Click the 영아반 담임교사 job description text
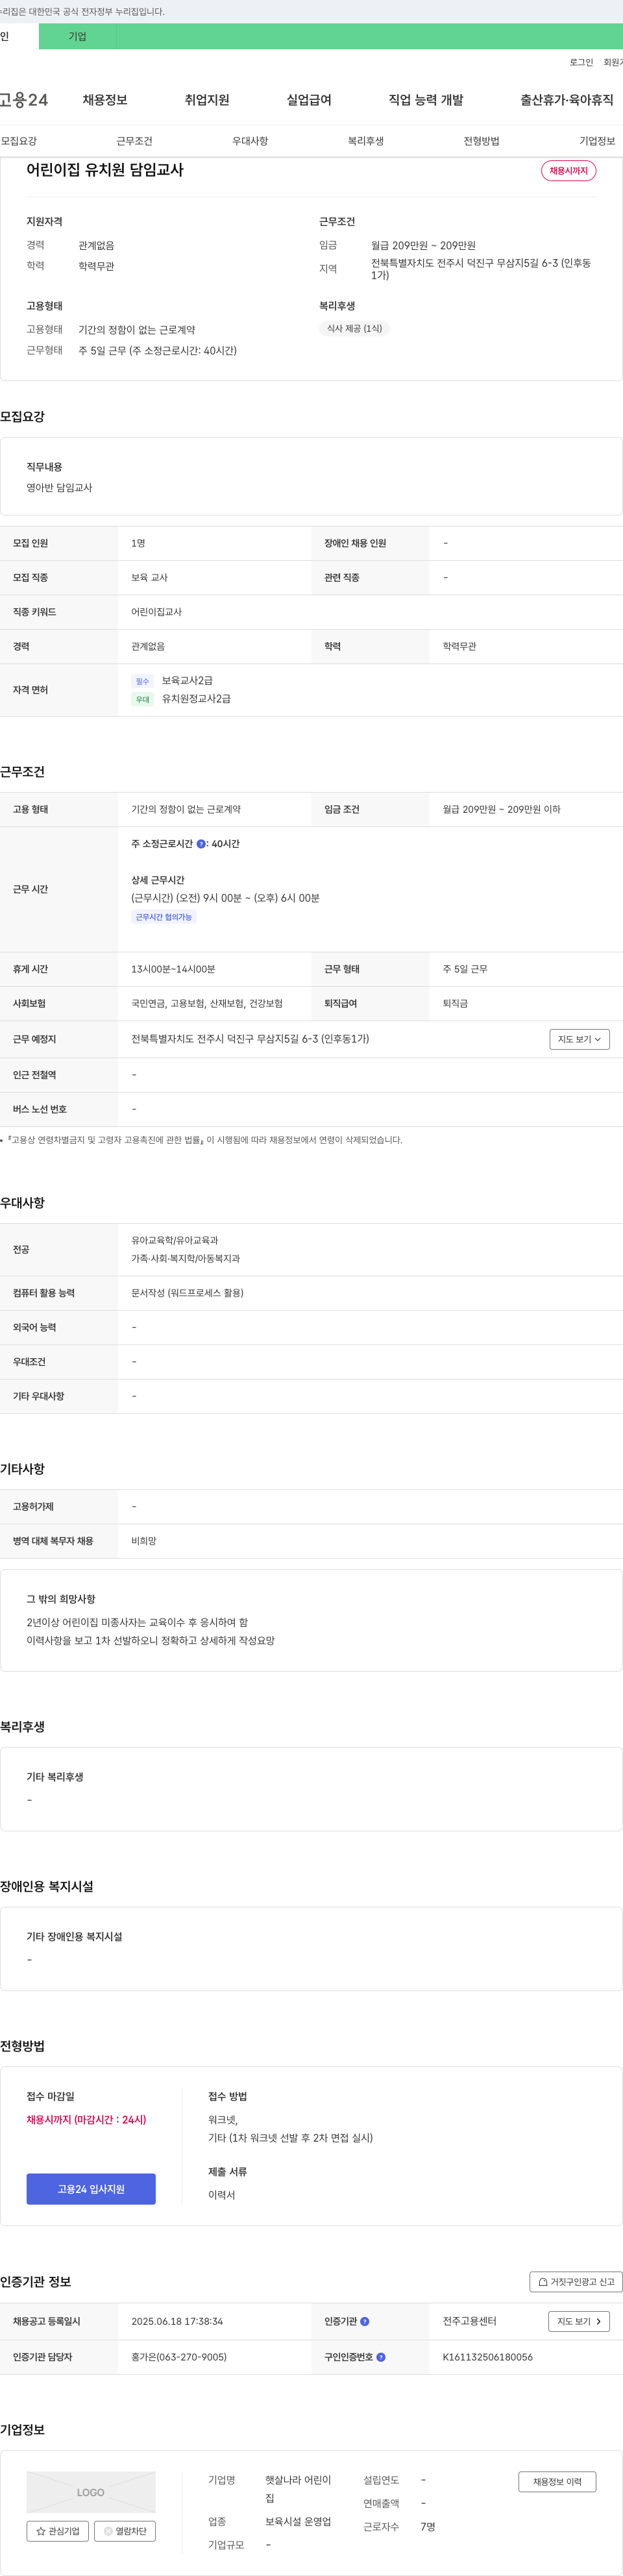The image size is (623, 2576). click(x=59, y=488)
